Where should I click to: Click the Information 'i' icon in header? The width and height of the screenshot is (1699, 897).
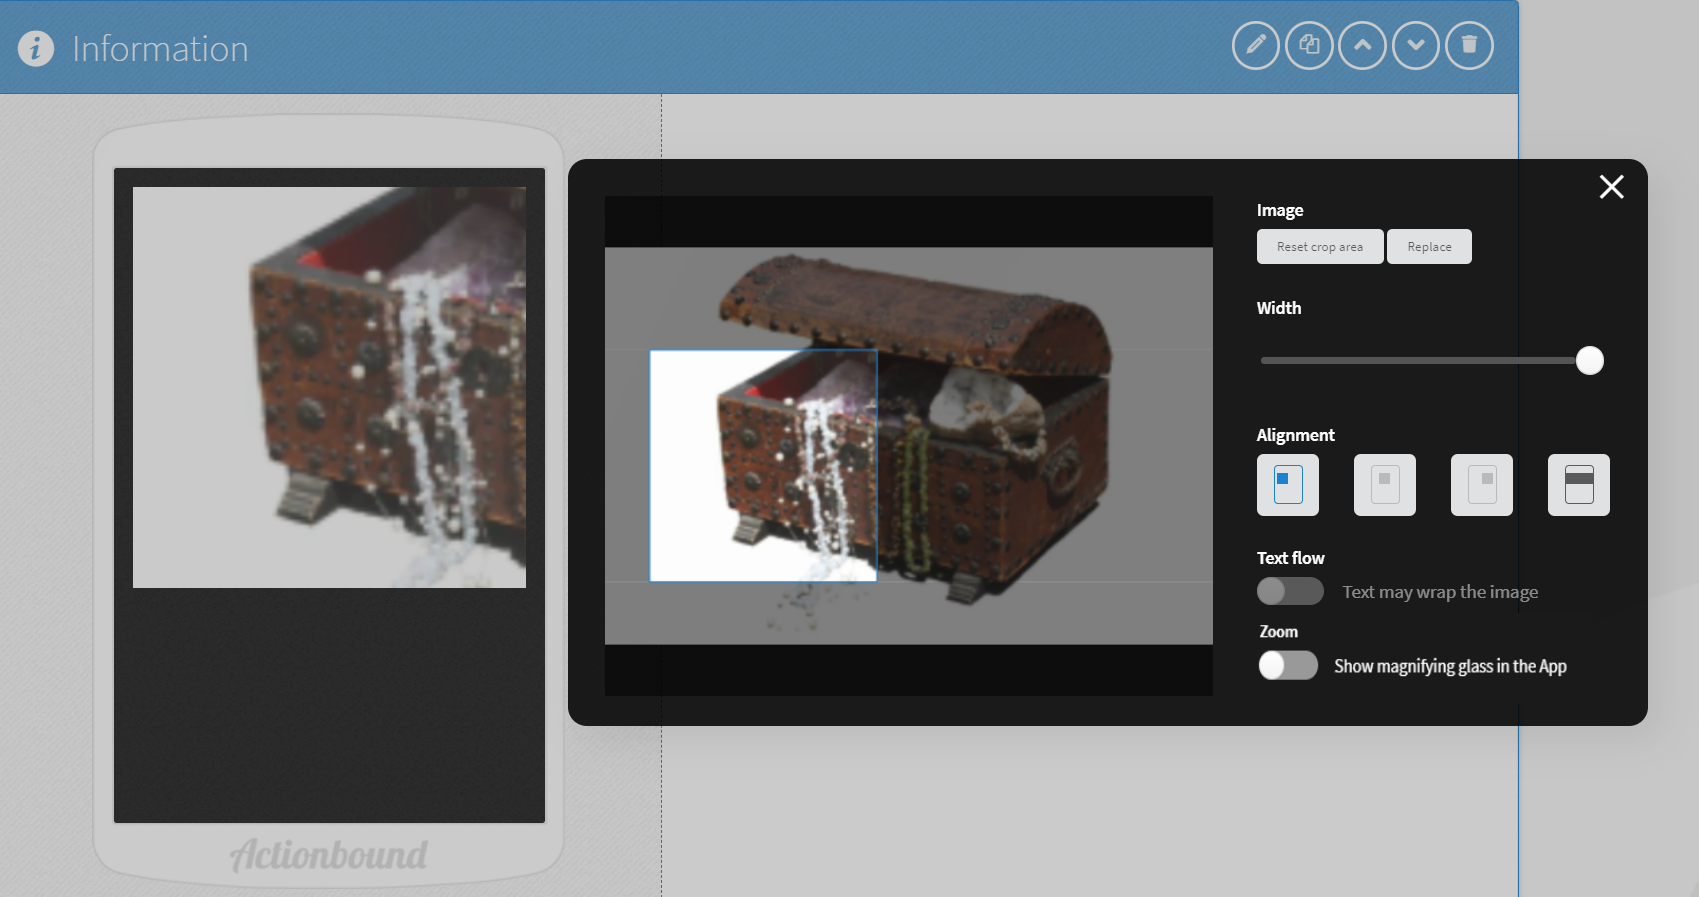36,48
